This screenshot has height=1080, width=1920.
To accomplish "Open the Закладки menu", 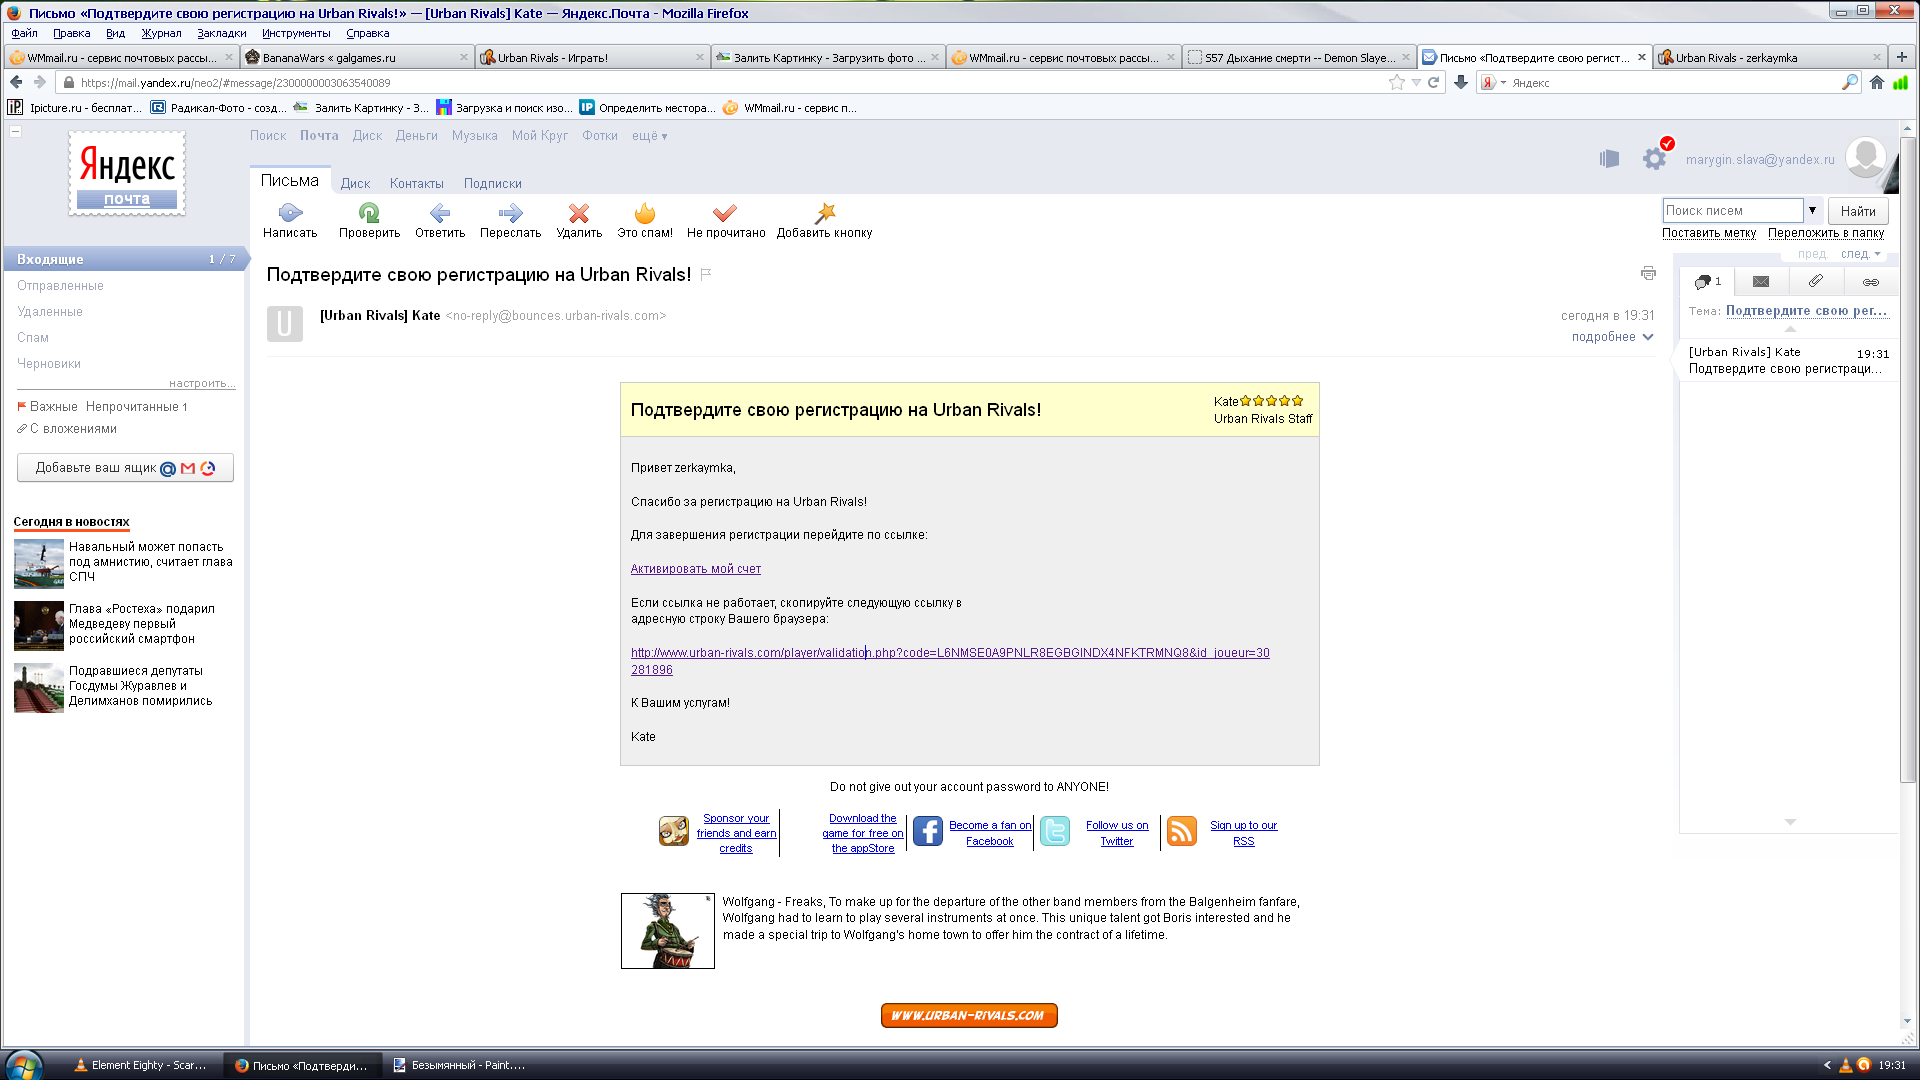I will [221, 33].
